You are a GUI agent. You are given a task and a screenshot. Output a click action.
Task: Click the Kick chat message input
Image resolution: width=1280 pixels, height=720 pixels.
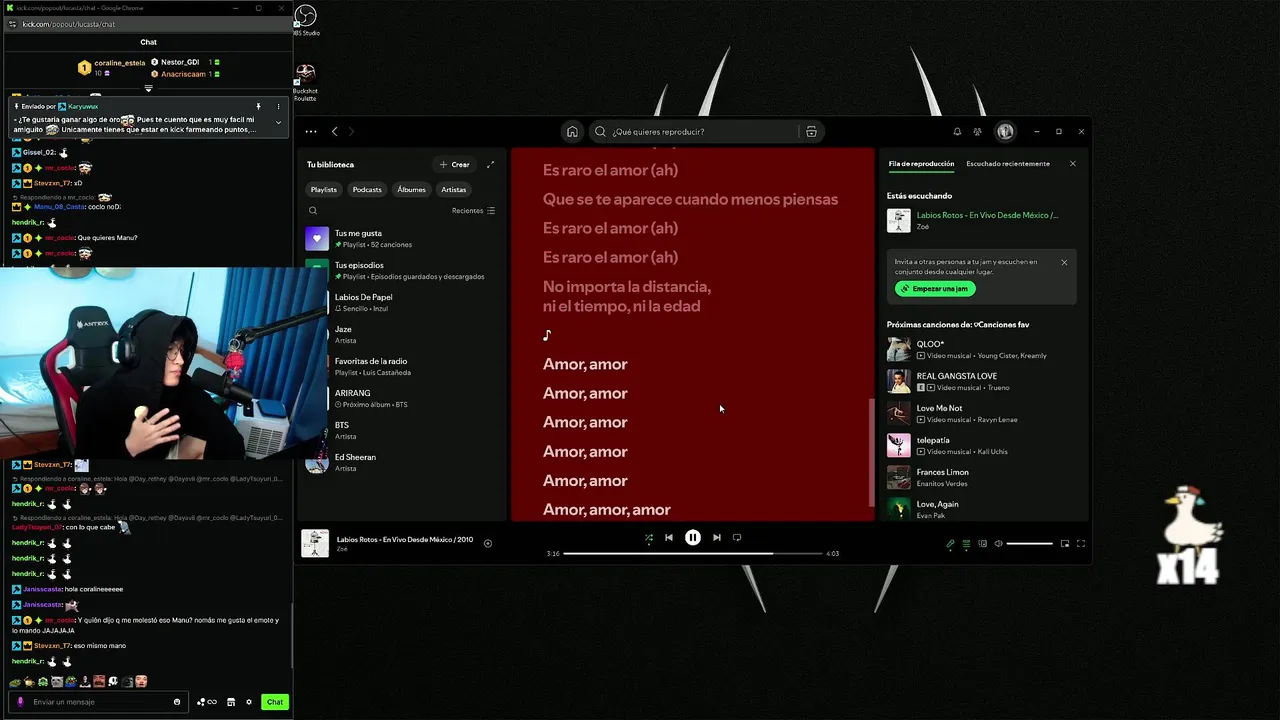[x=98, y=702]
